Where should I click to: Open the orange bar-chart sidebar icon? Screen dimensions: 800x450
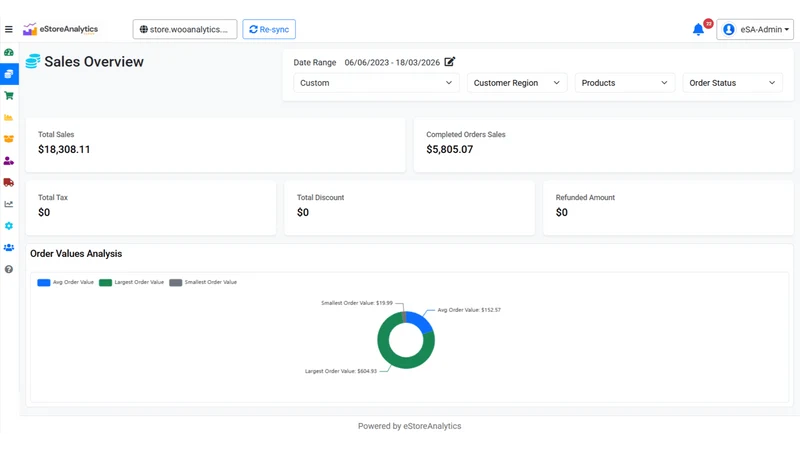(9, 117)
